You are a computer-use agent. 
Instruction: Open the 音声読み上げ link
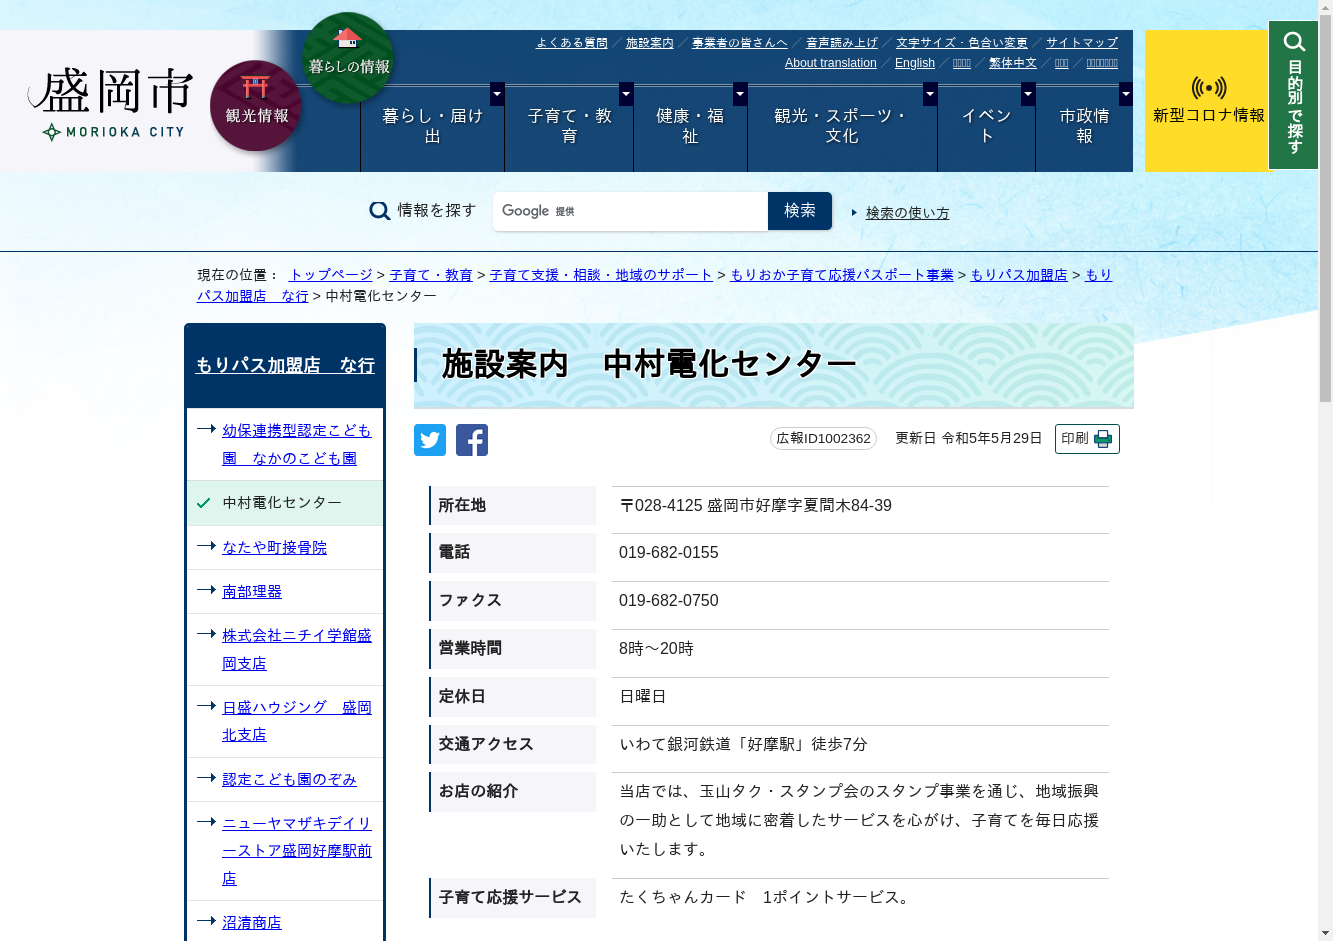842,43
